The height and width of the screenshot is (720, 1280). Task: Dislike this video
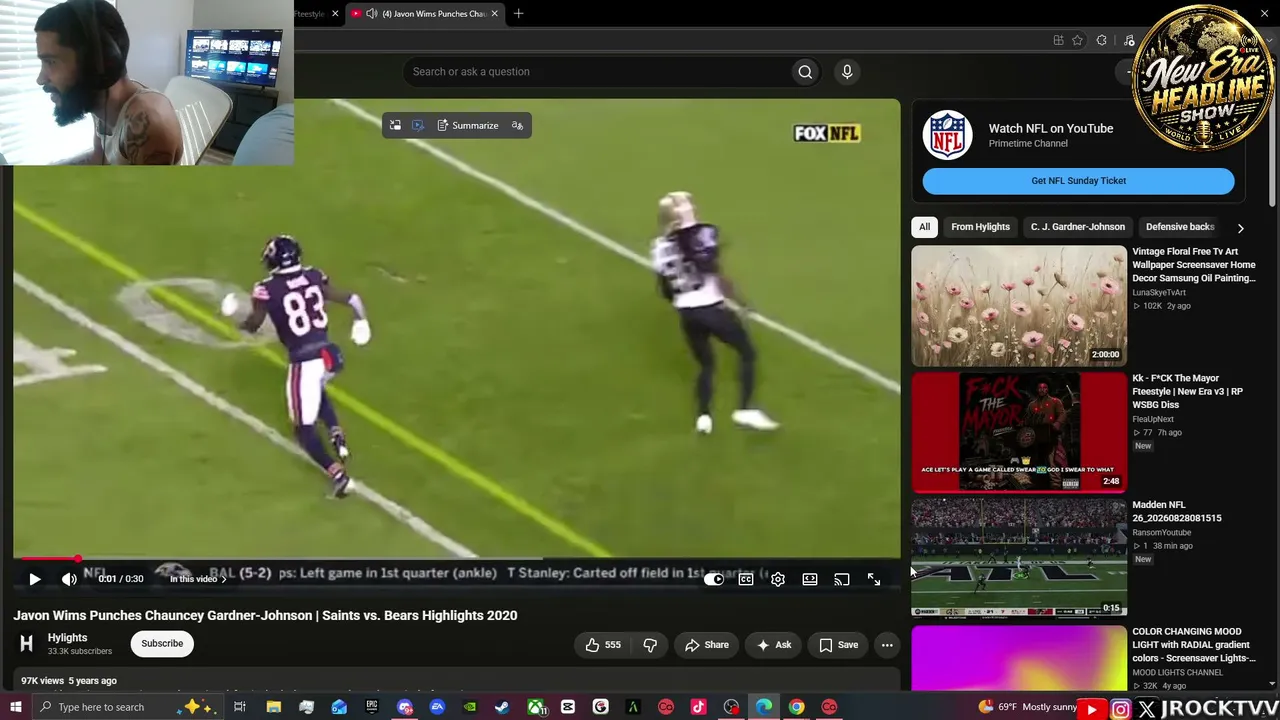point(650,645)
